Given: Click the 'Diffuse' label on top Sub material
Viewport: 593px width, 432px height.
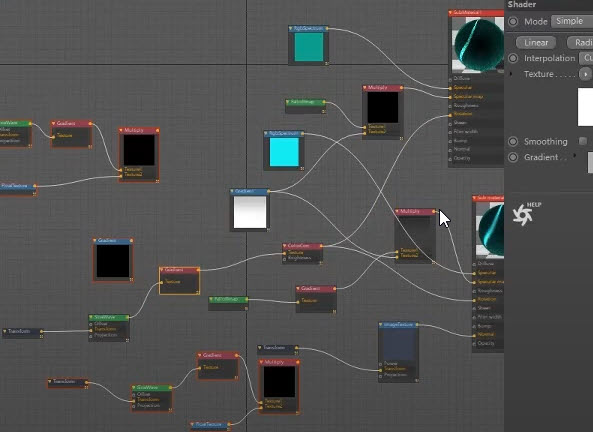Looking at the screenshot, I should tap(462, 79).
